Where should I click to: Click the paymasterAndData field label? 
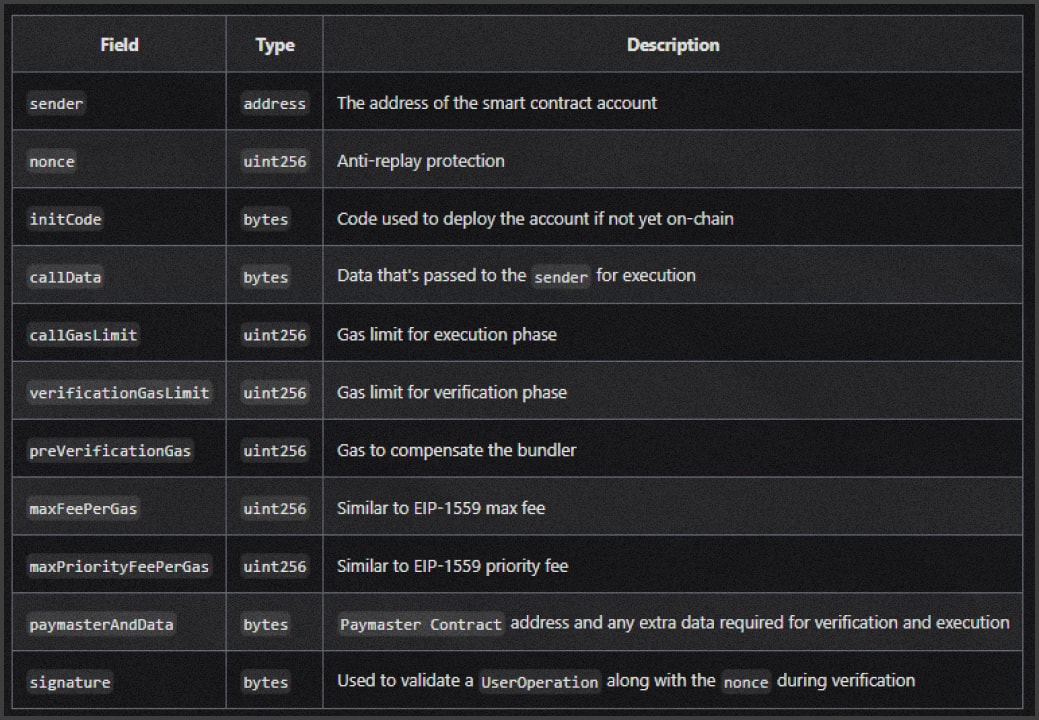point(101,625)
